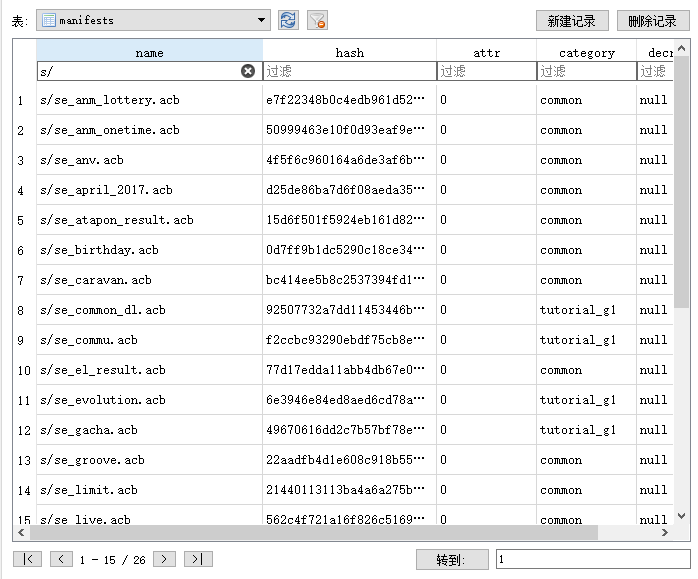Click the hash filter input field
Screen dimensions: 698x579
[349, 71]
